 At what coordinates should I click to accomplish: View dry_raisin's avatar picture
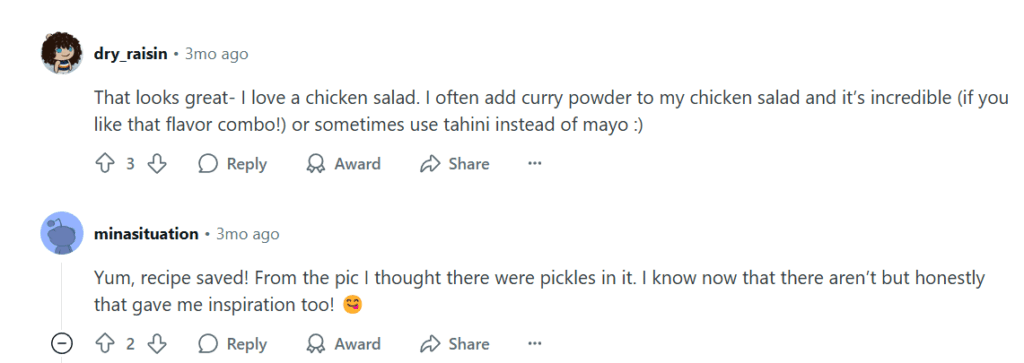click(62, 53)
